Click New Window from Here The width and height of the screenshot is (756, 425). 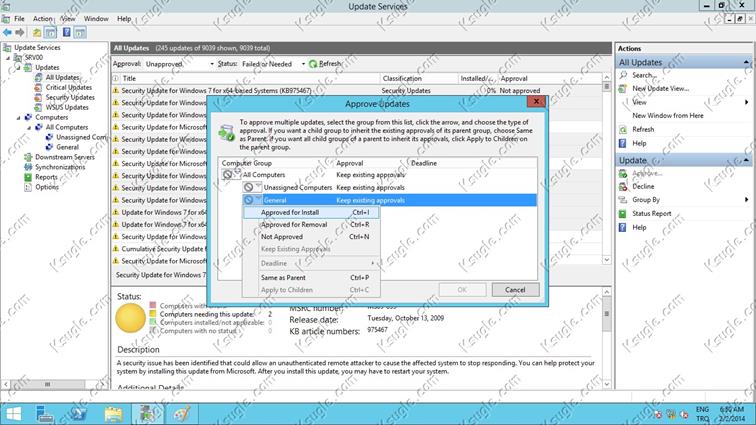pos(668,116)
